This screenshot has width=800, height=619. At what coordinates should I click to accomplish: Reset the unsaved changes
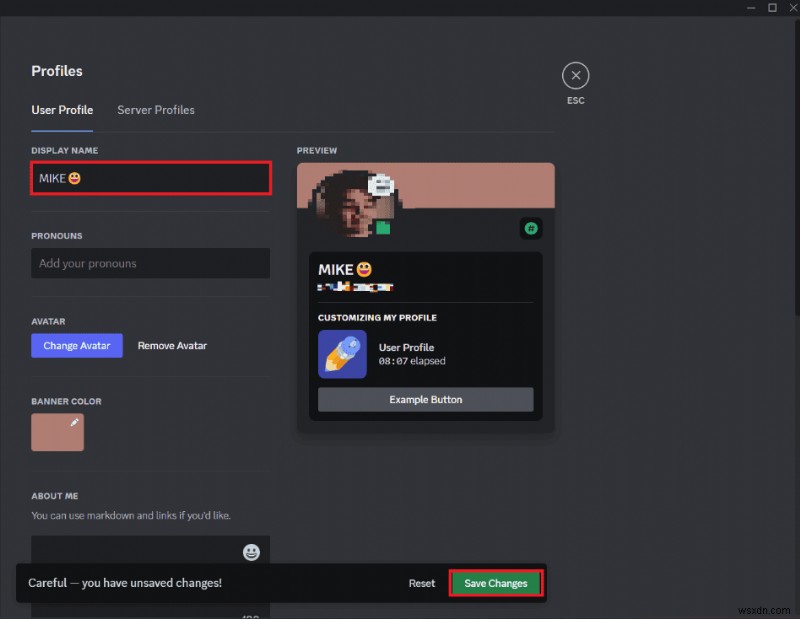[x=422, y=583]
